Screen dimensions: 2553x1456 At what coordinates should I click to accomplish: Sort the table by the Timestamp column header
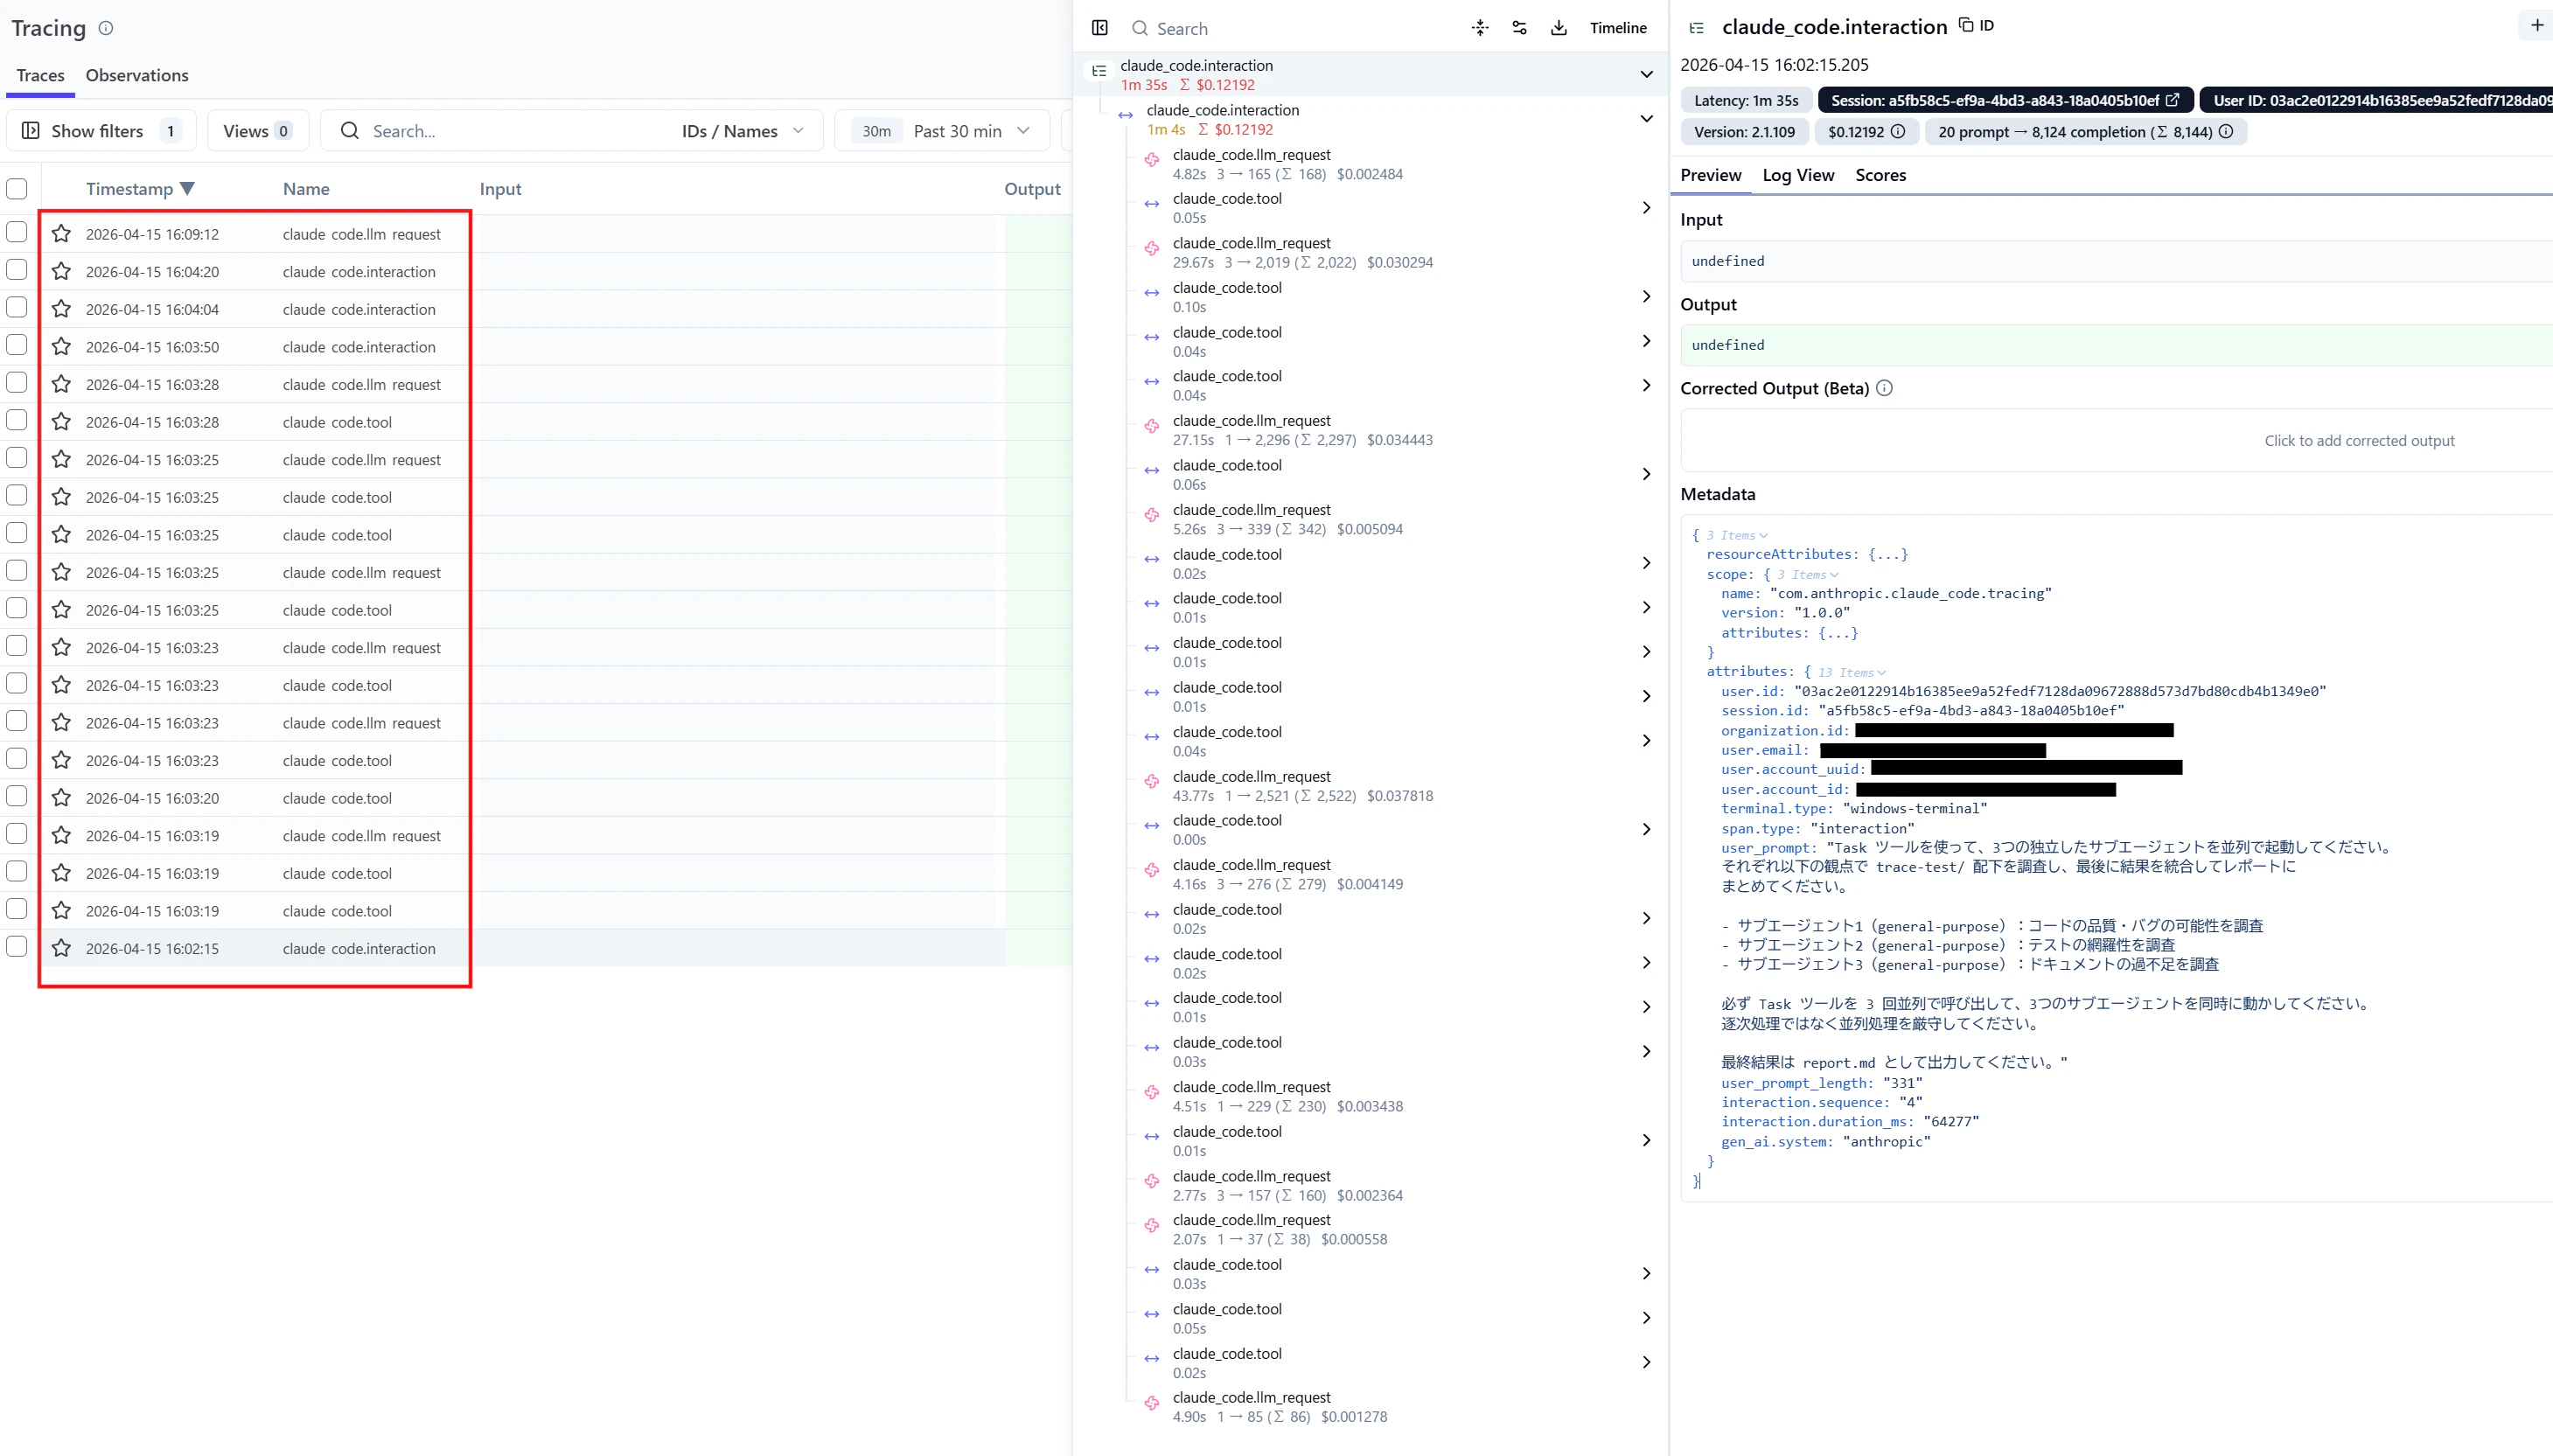(140, 189)
